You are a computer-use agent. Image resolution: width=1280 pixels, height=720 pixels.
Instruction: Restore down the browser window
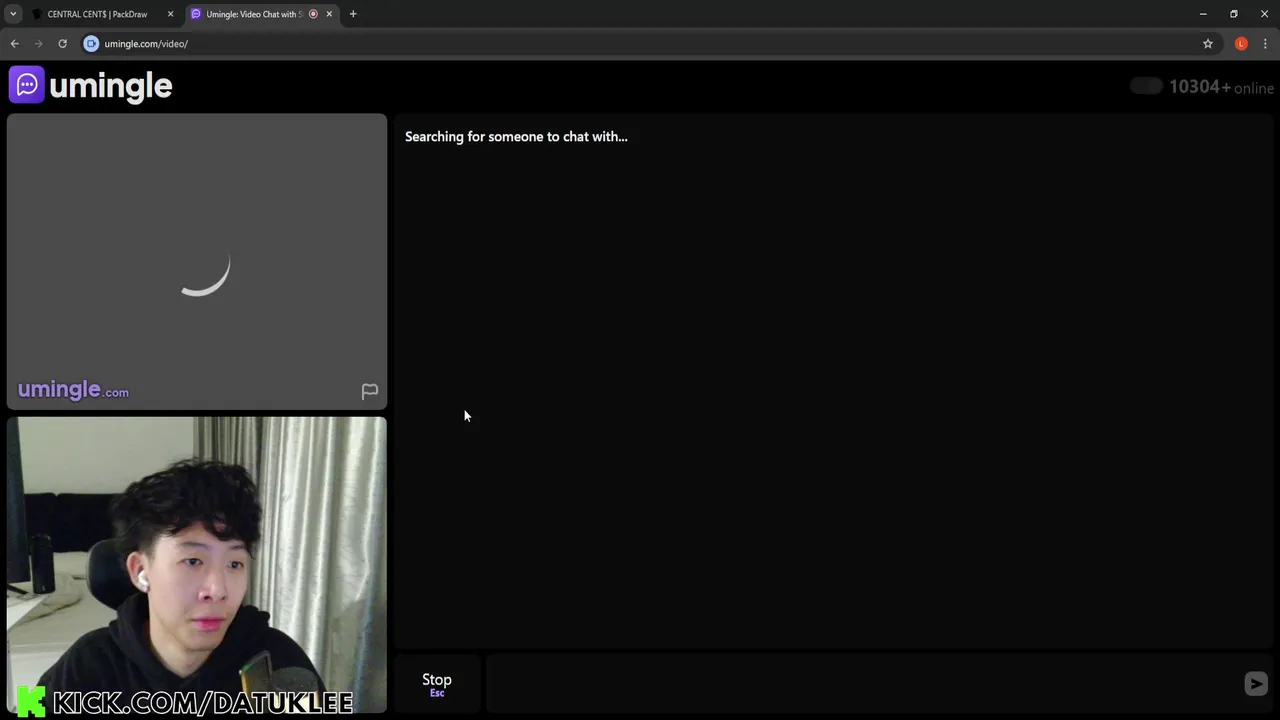(1234, 14)
